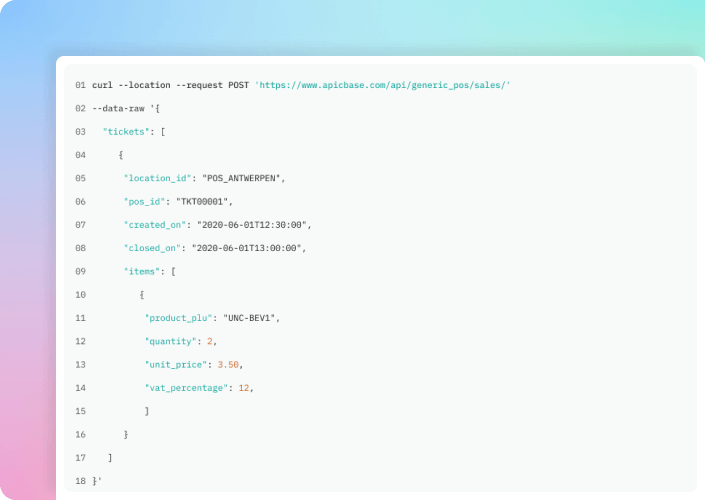This screenshot has width=705, height=503.
Task: Click the "location_id" key
Action: (157, 178)
